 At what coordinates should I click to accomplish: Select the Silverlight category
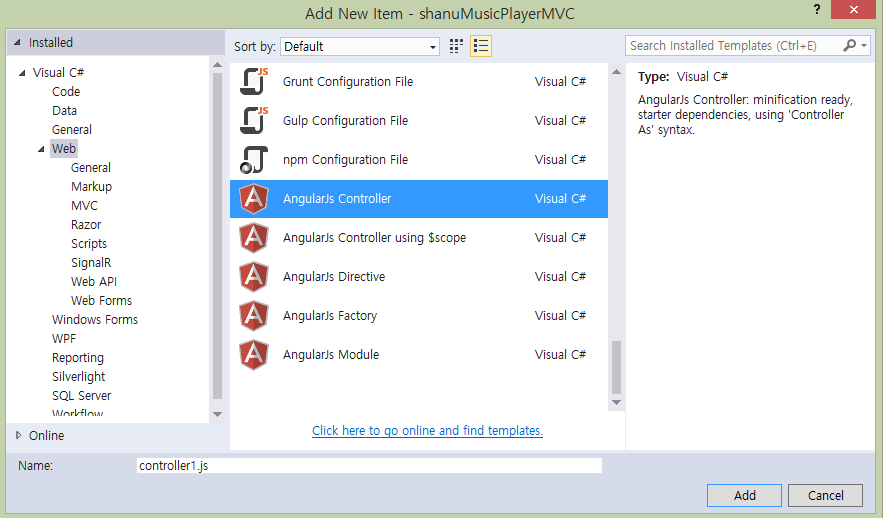(78, 377)
